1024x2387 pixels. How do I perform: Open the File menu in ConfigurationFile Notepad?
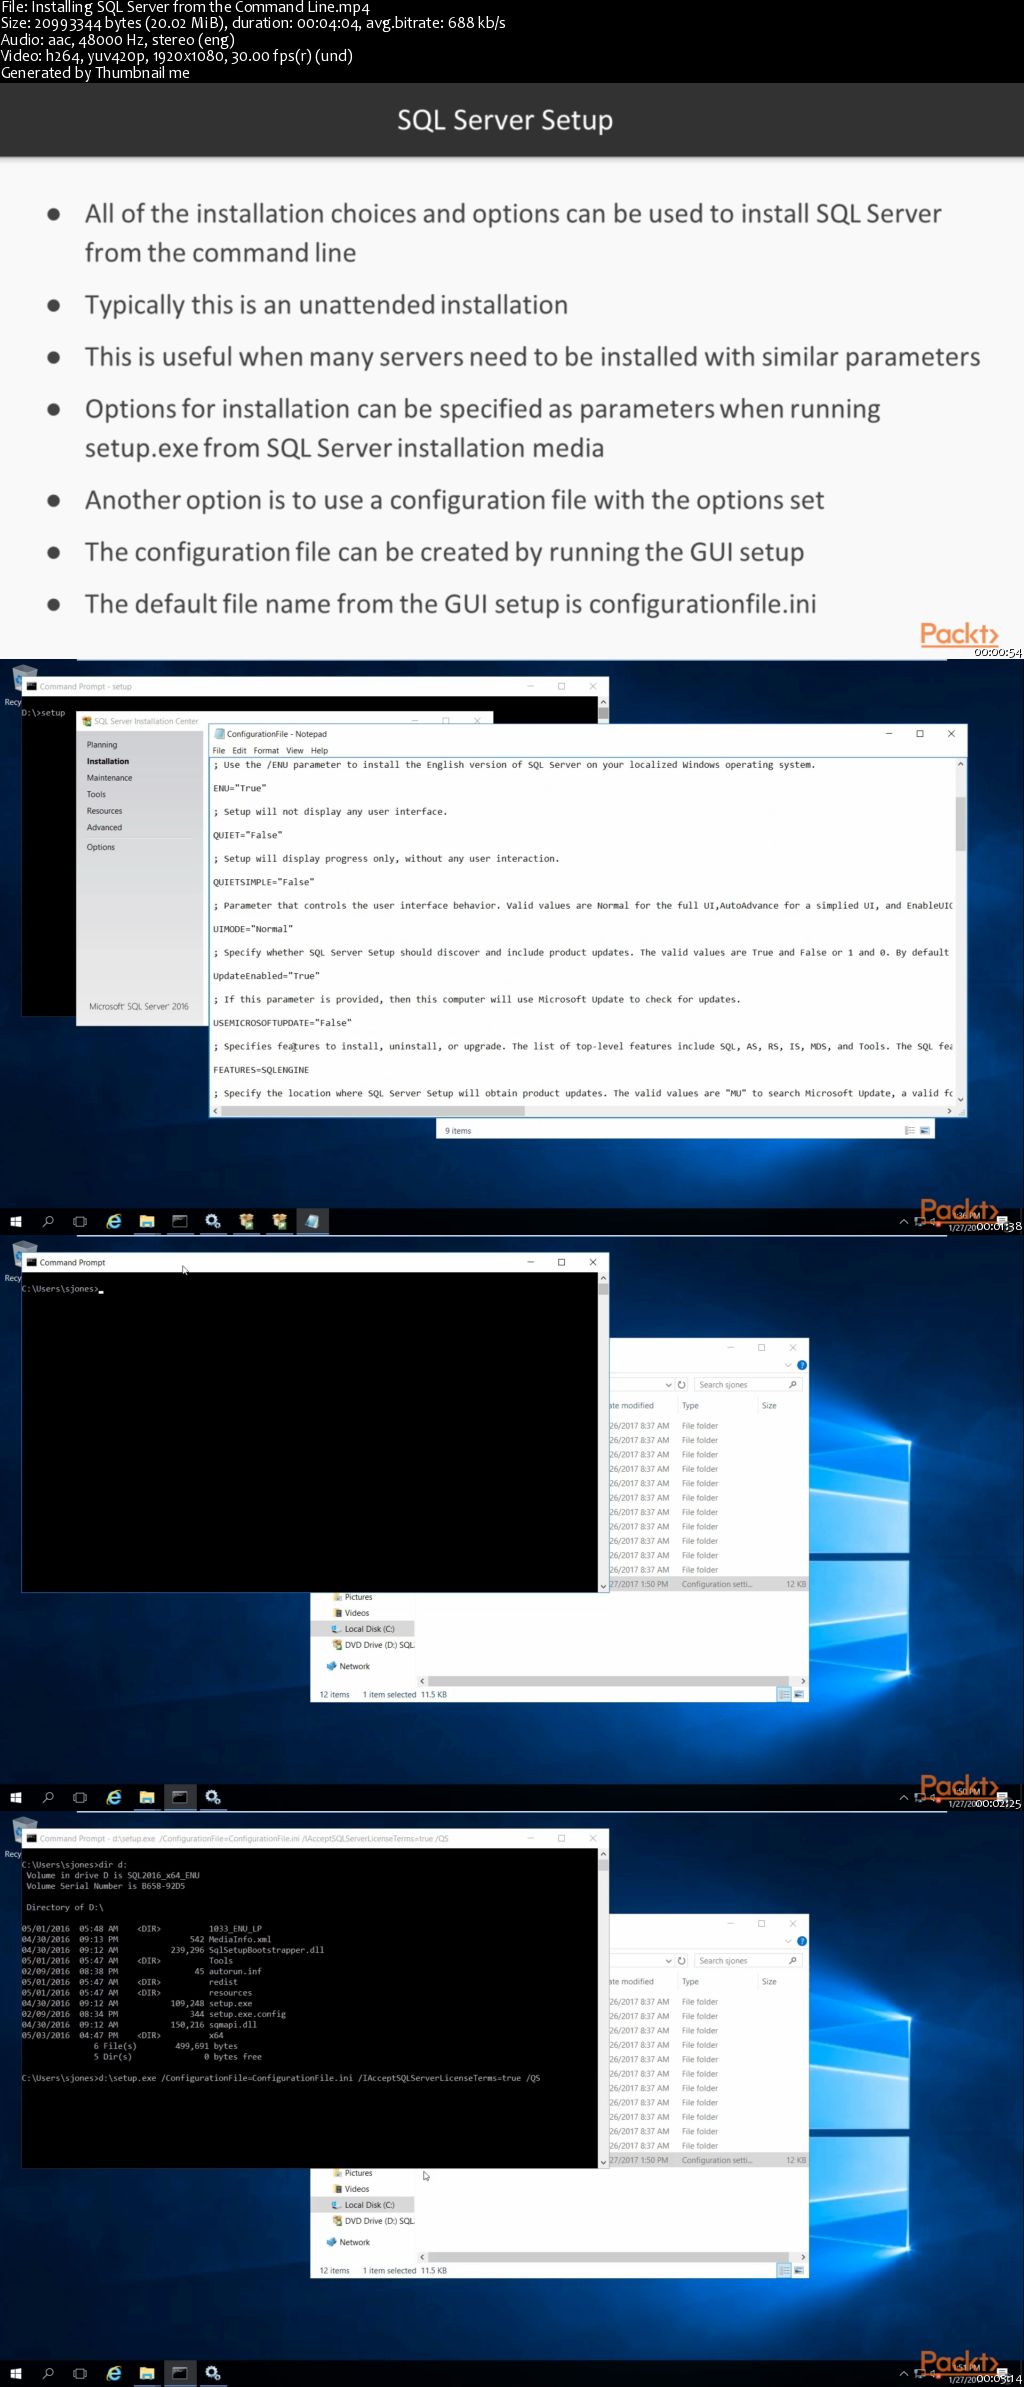pyautogui.click(x=219, y=750)
